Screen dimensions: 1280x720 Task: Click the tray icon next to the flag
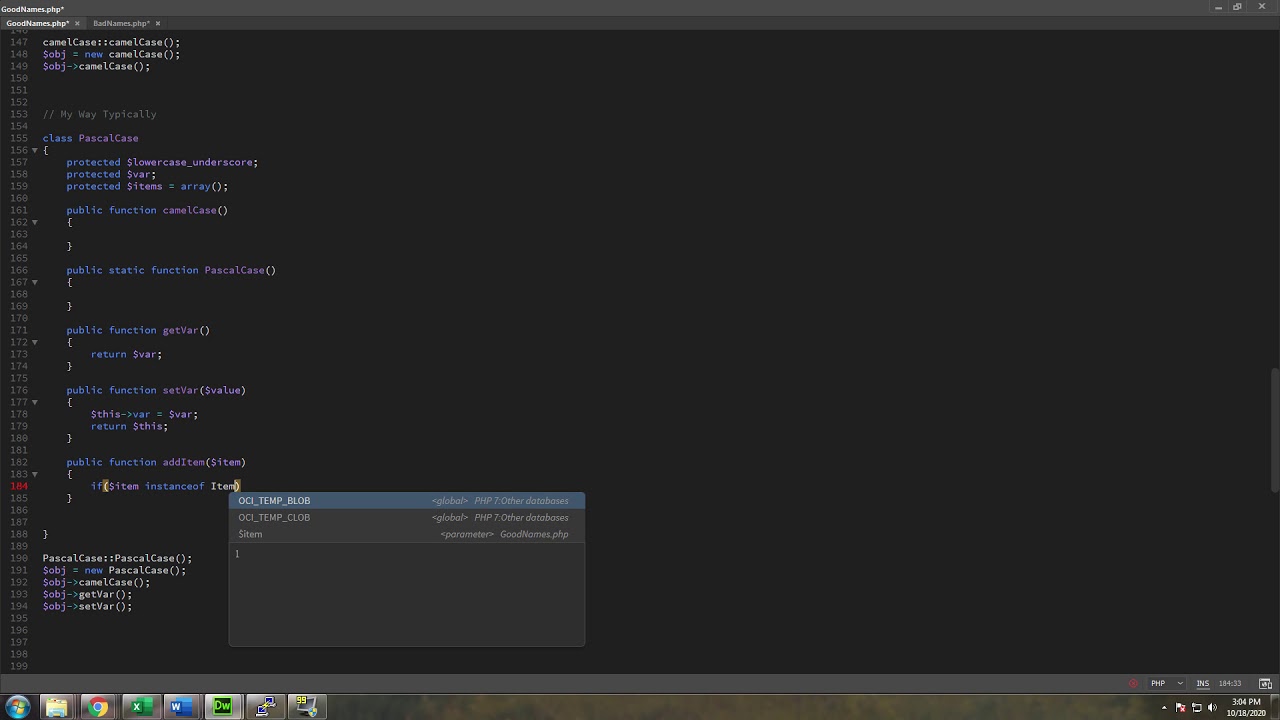pyautogui.click(x=1197, y=708)
